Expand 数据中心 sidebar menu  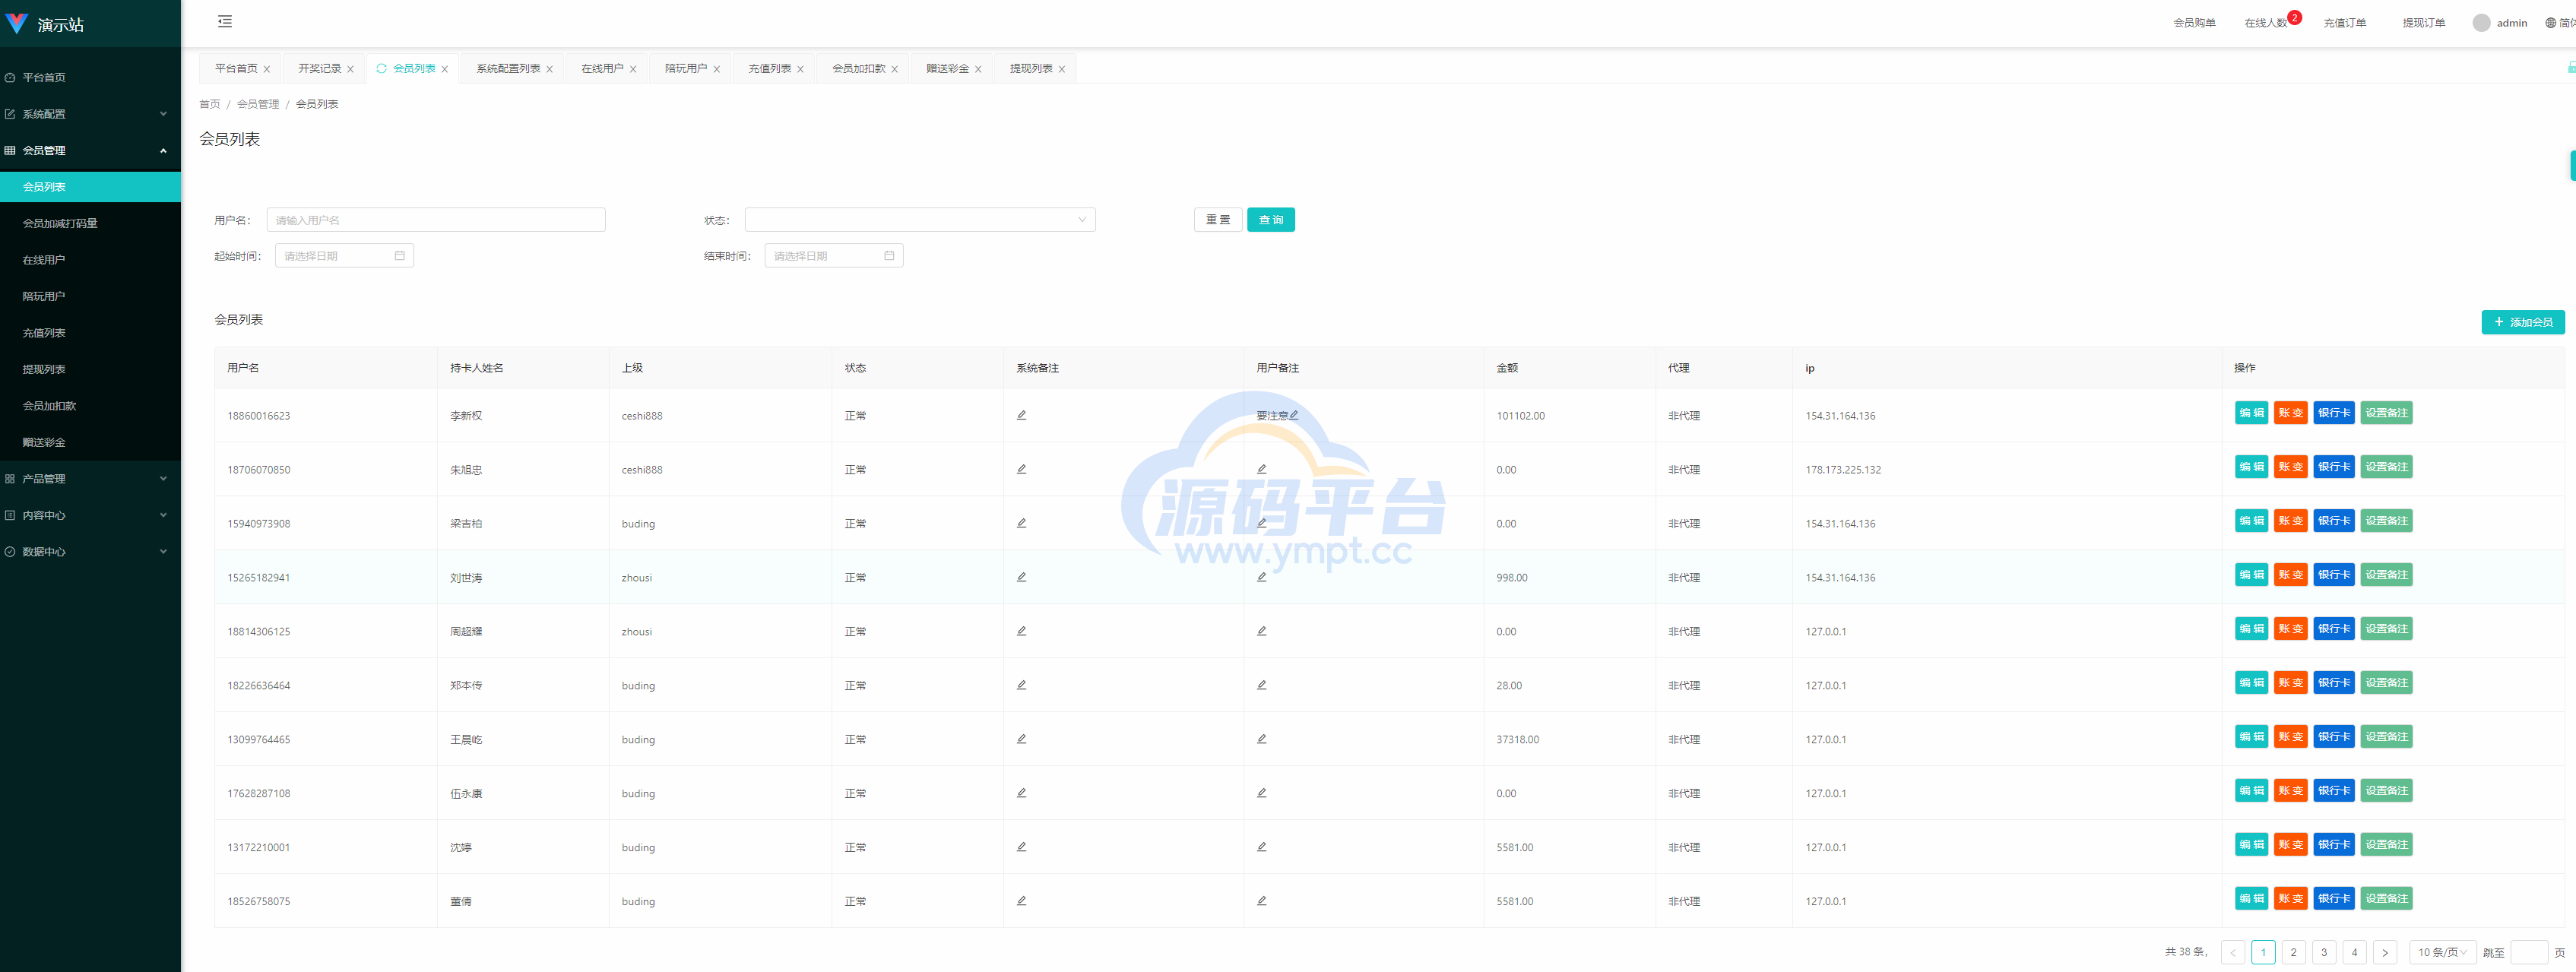click(90, 552)
